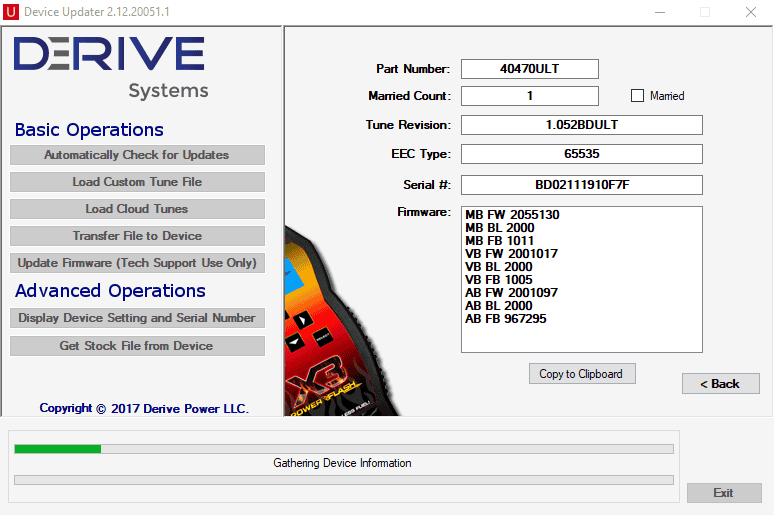Open Display Device Setting and Serial Number
The image size is (774, 515).
(137, 318)
